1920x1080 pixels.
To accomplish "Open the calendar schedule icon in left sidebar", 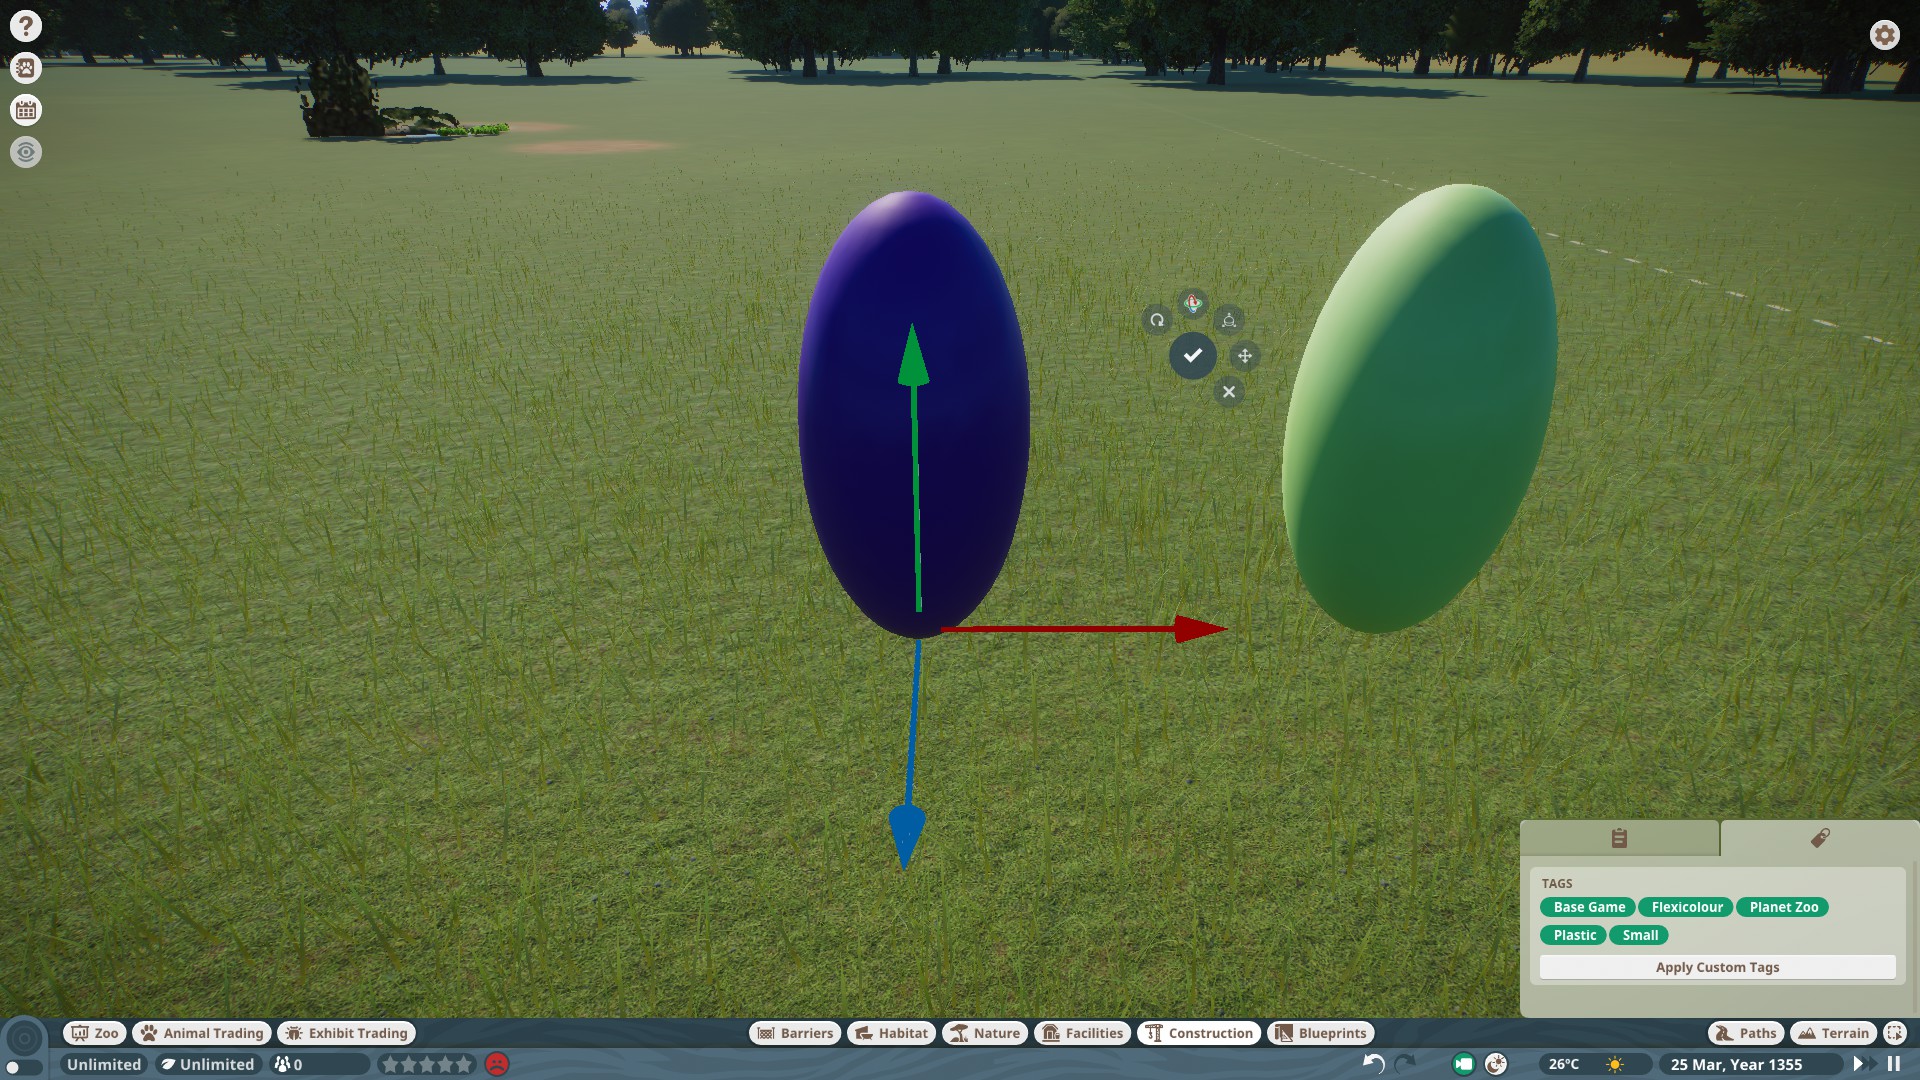I will 26,110.
